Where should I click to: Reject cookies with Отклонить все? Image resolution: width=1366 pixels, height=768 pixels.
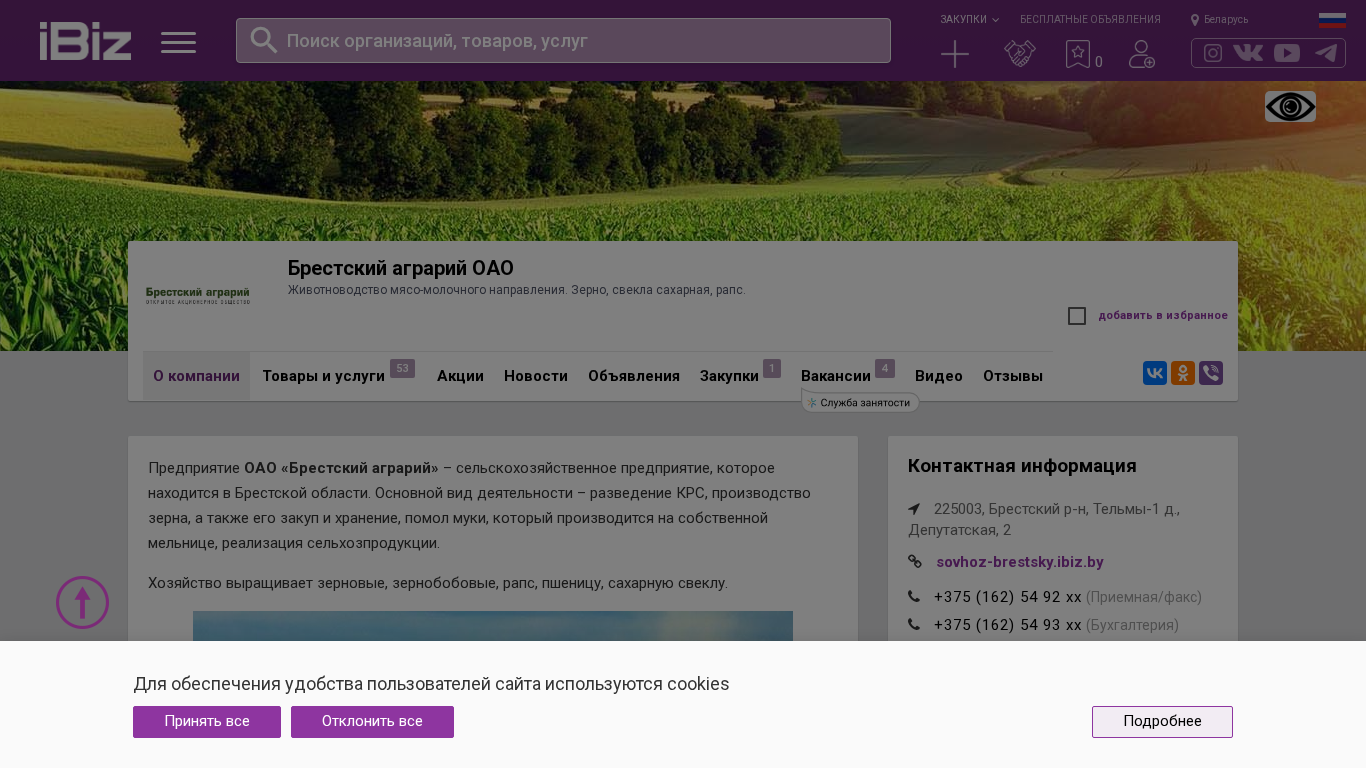pos(372,722)
